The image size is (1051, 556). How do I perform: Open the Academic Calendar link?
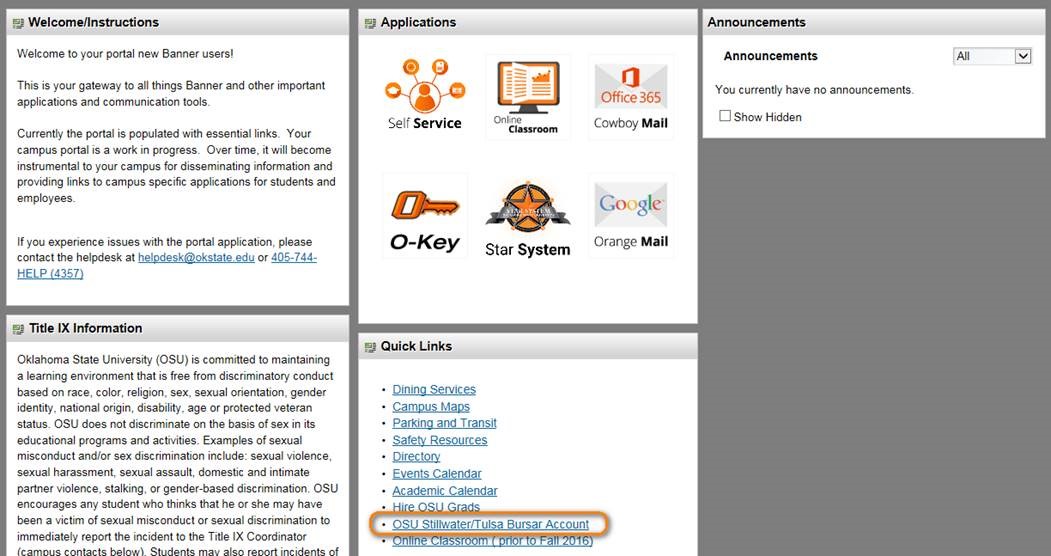[x=445, y=490]
